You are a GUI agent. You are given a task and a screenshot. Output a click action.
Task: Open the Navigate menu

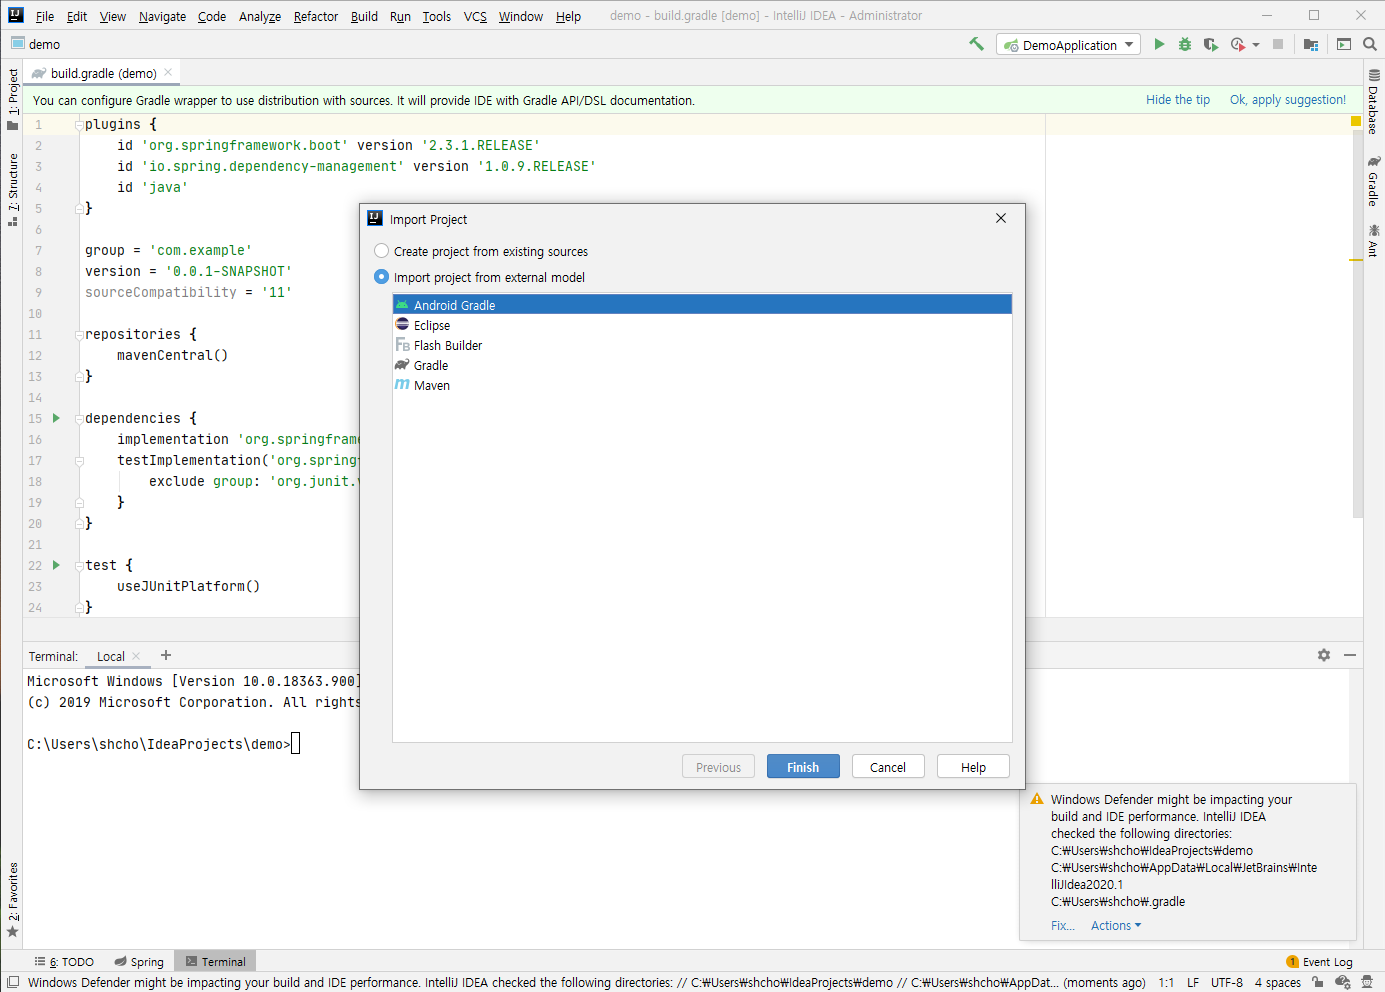click(x=162, y=16)
